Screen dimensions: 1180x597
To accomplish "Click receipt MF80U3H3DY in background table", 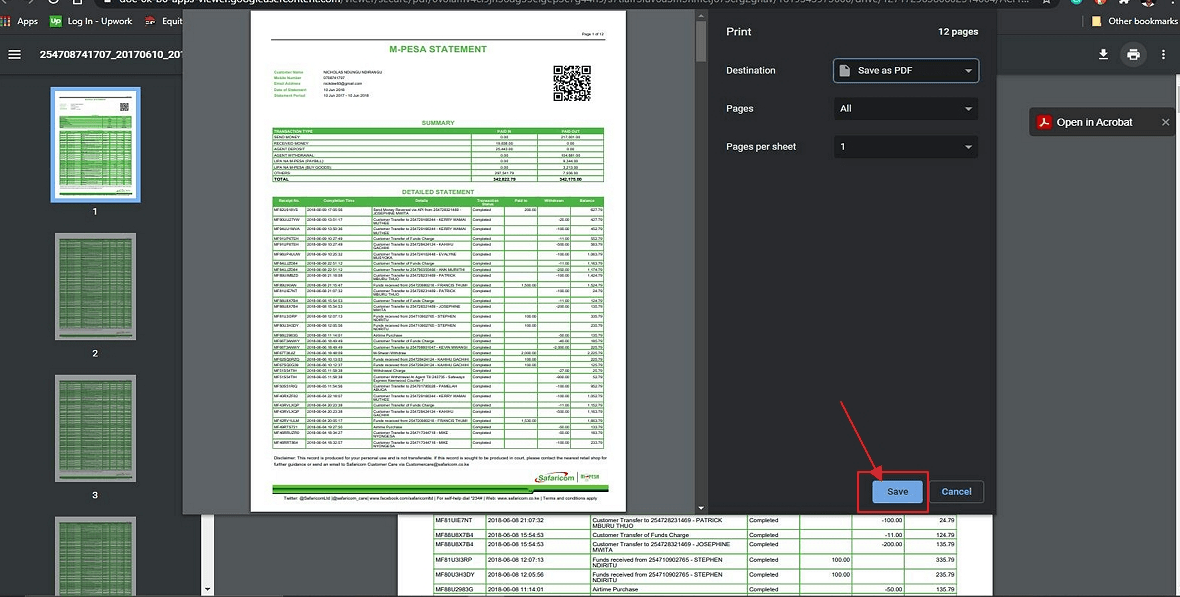I will pos(454,575).
